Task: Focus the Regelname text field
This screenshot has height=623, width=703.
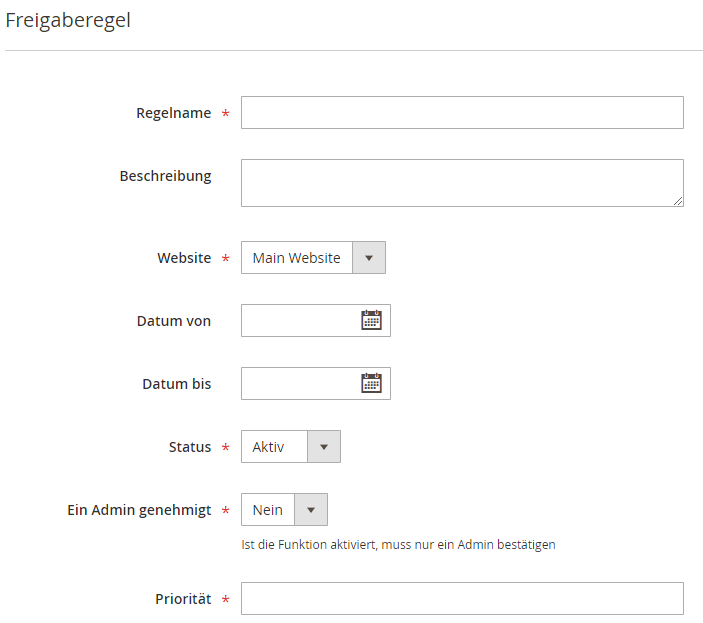Action: click(462, 112)
